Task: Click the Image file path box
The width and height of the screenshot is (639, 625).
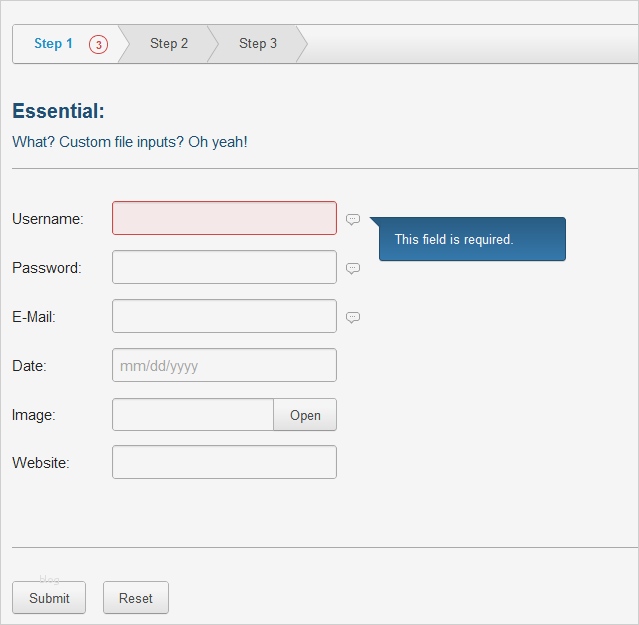Action: pos(193,415)
